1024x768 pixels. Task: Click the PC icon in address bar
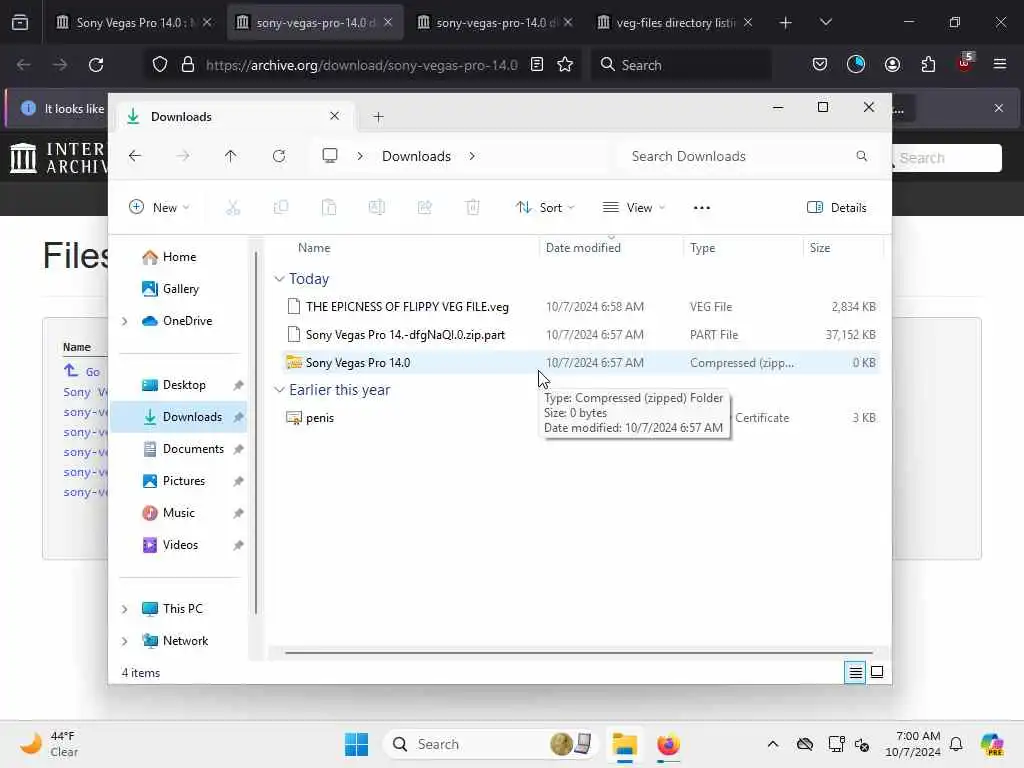click(330, 156)
